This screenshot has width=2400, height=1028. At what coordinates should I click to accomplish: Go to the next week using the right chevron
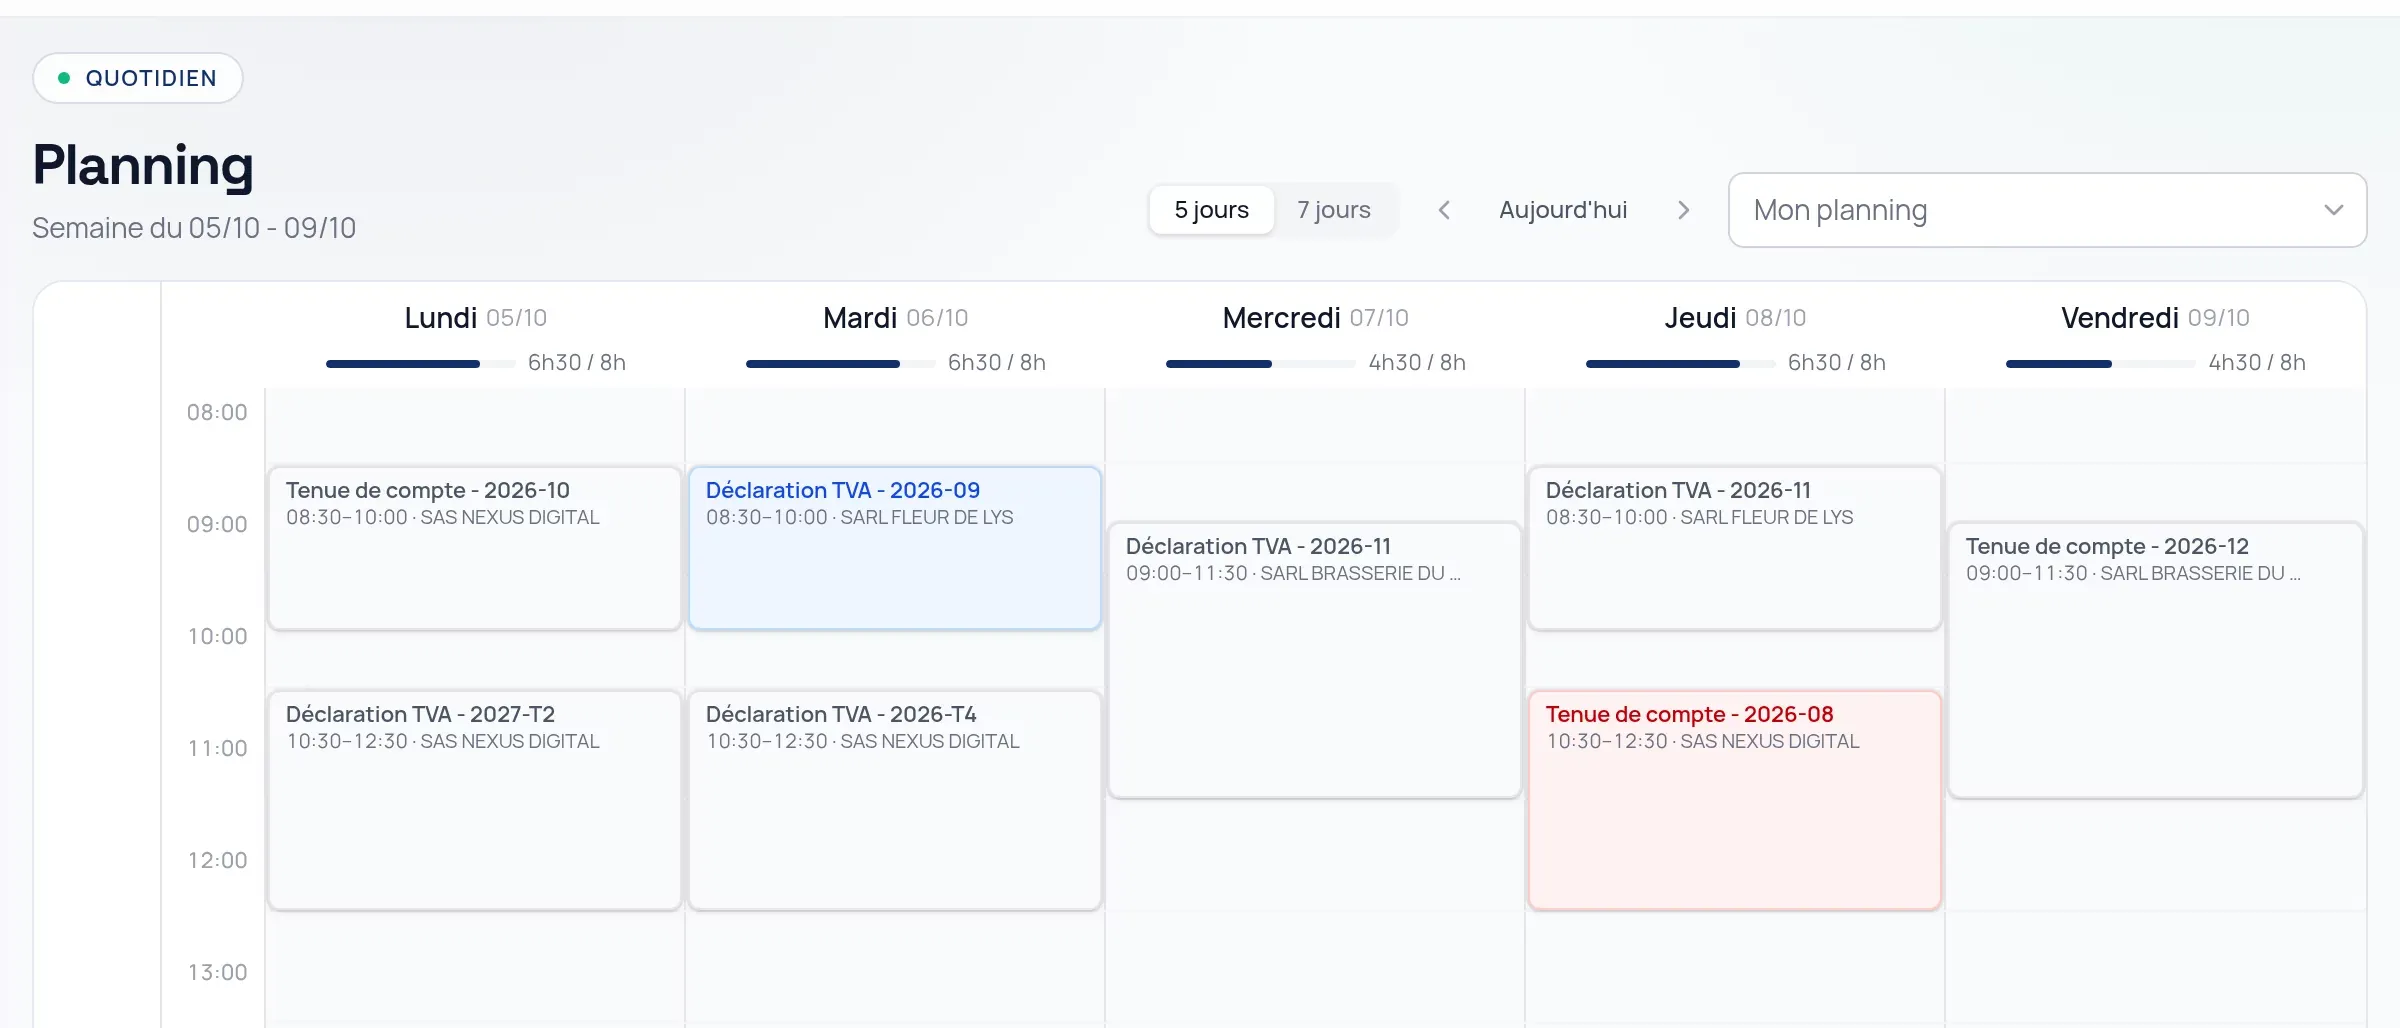1683,210
